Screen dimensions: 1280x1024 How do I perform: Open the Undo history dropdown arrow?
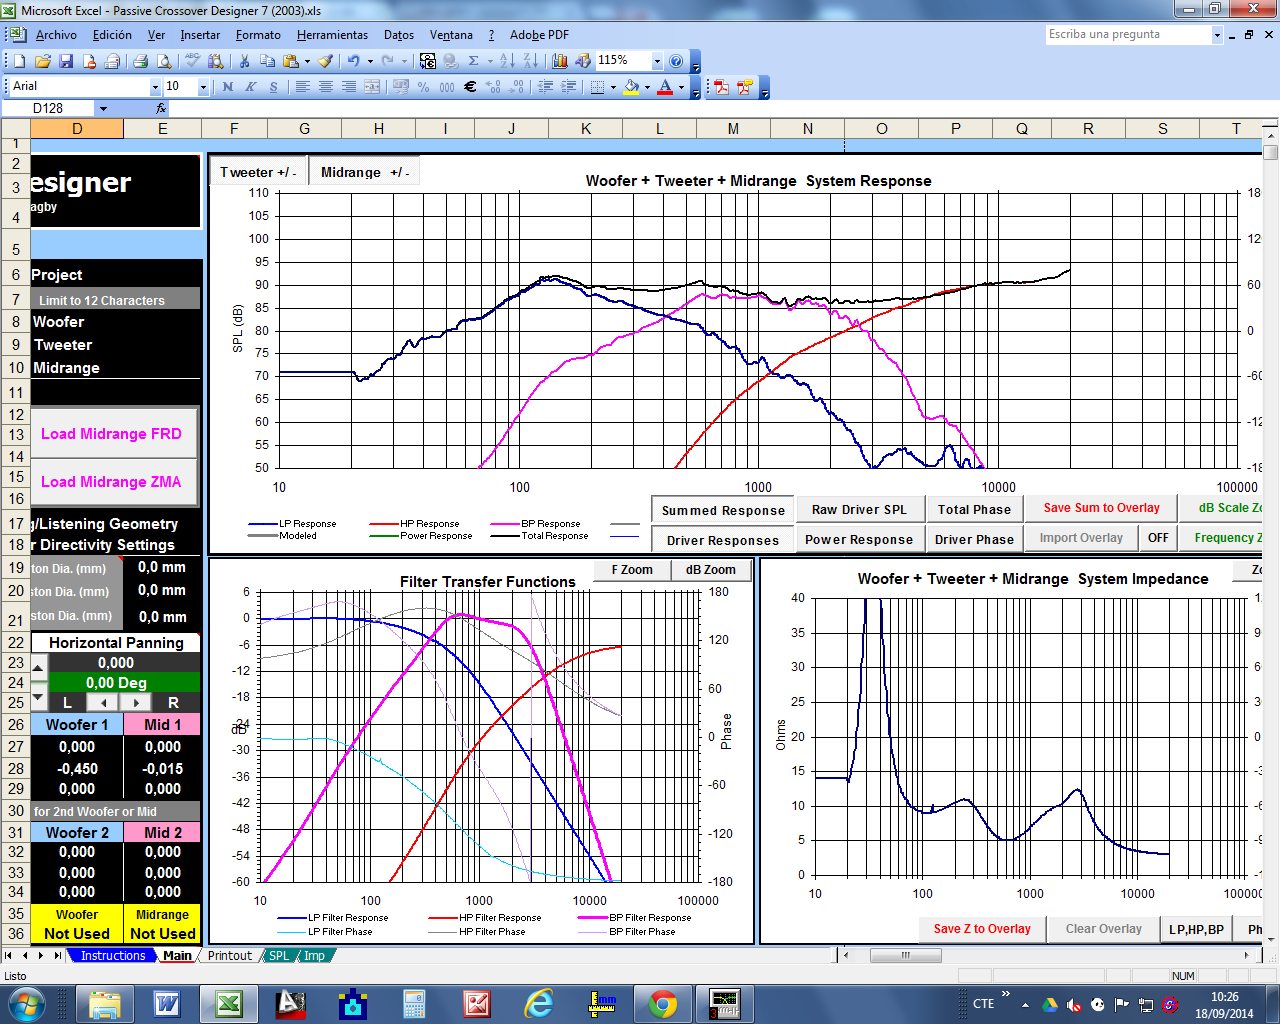pos(370,61)
